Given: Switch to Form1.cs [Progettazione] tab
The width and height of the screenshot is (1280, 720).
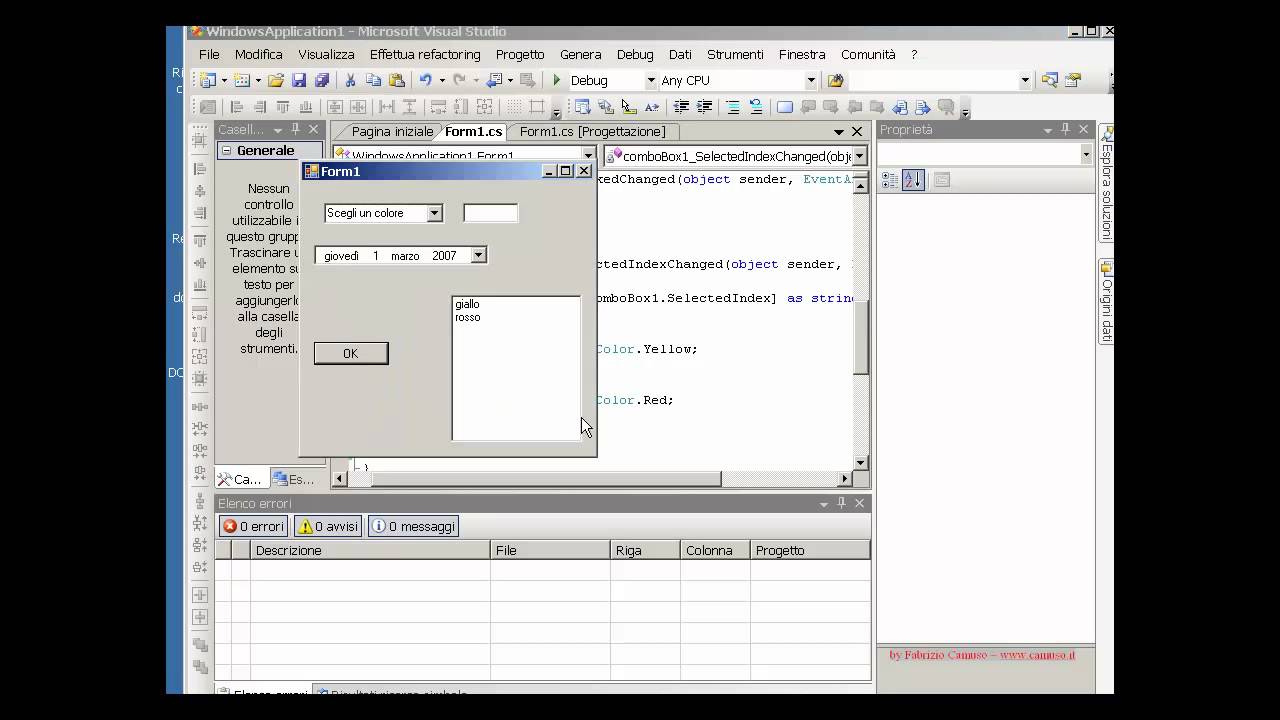Looking at the screenshot, I should point(592,131).
